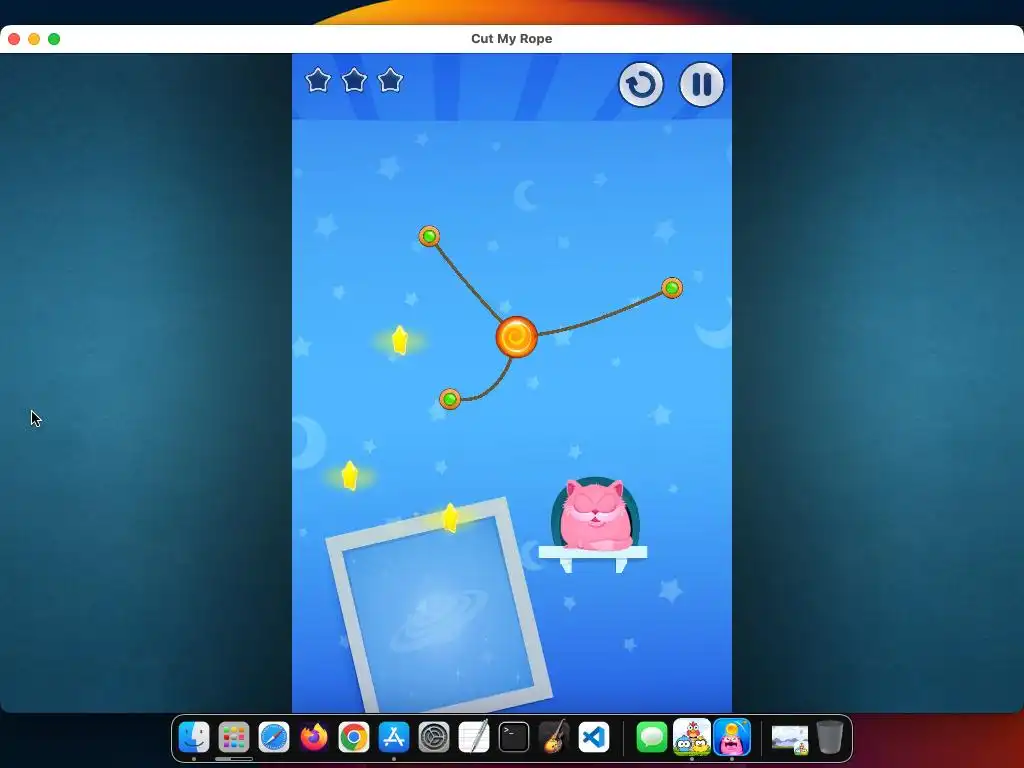Click the bottom-left green rope anchor

(450, 398)
